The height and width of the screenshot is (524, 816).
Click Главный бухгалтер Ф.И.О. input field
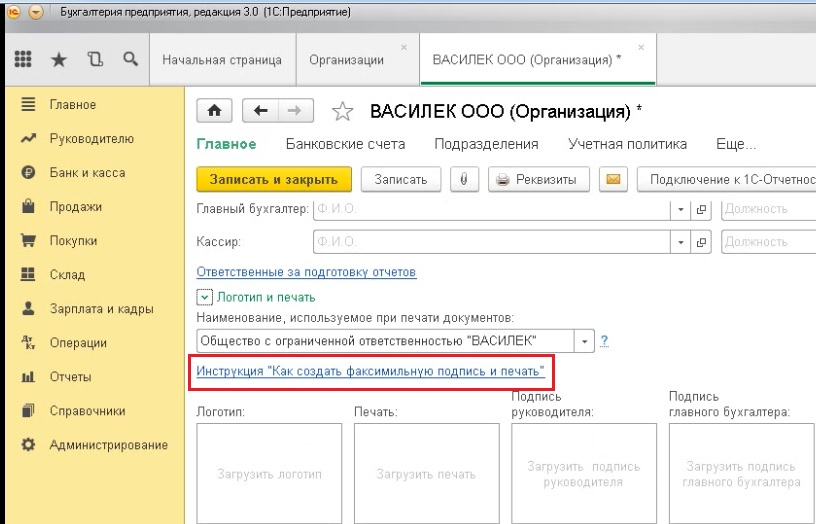point(492,209)
